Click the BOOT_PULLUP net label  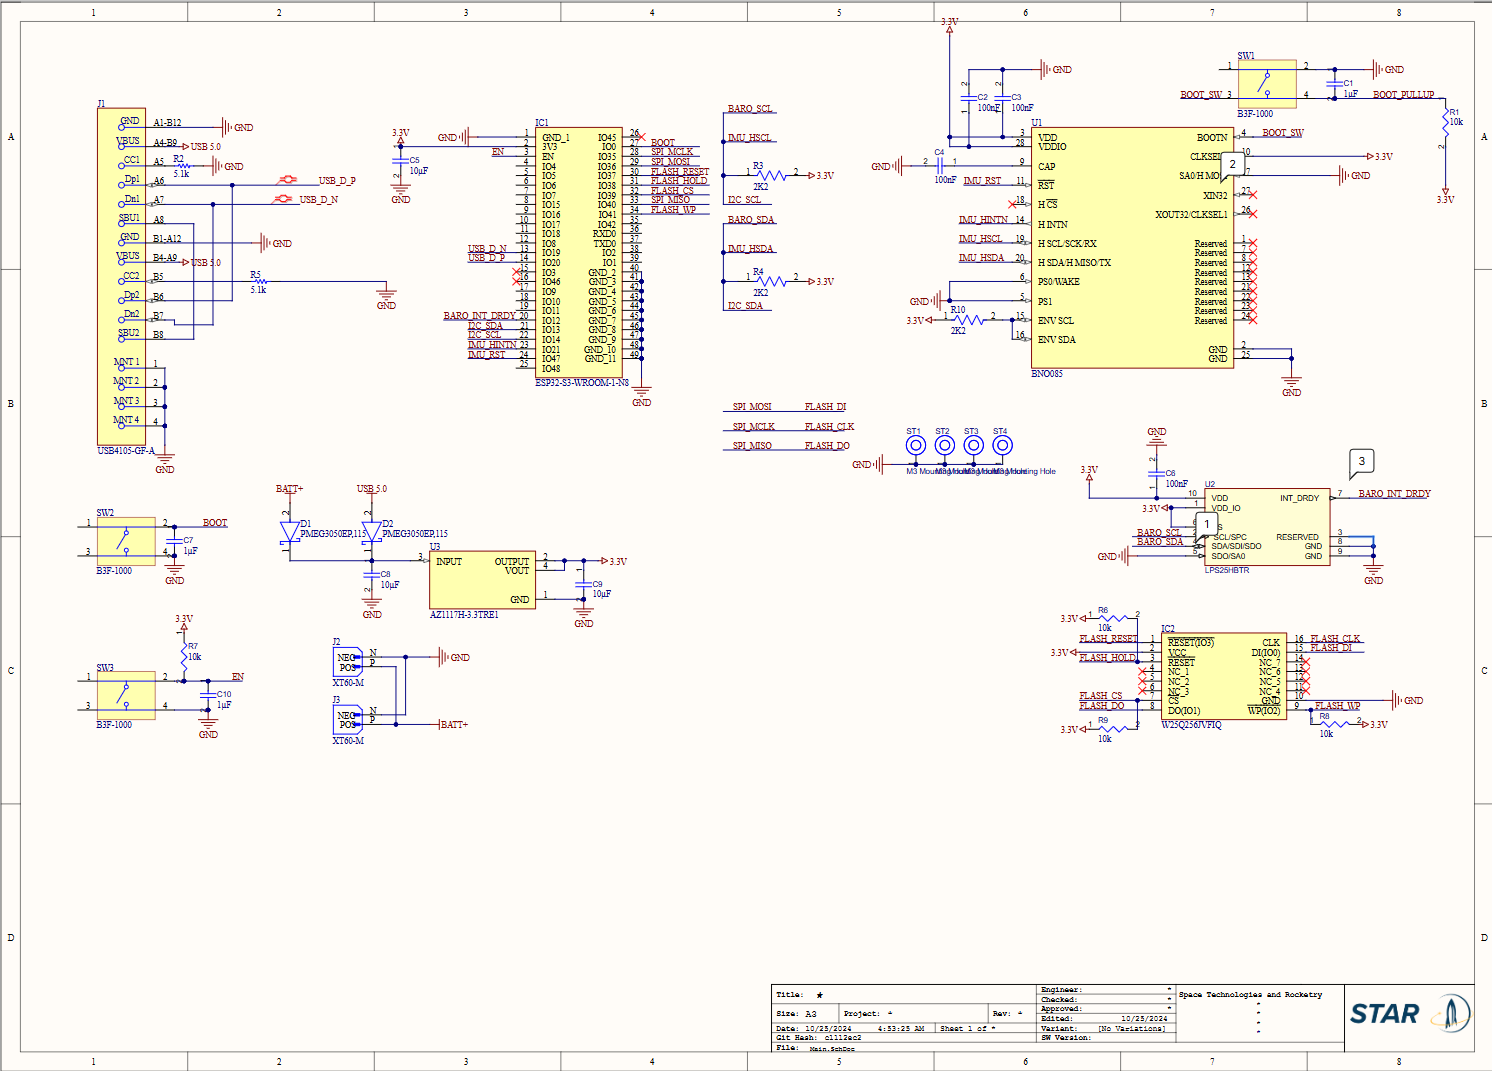tap(1403, 95)
